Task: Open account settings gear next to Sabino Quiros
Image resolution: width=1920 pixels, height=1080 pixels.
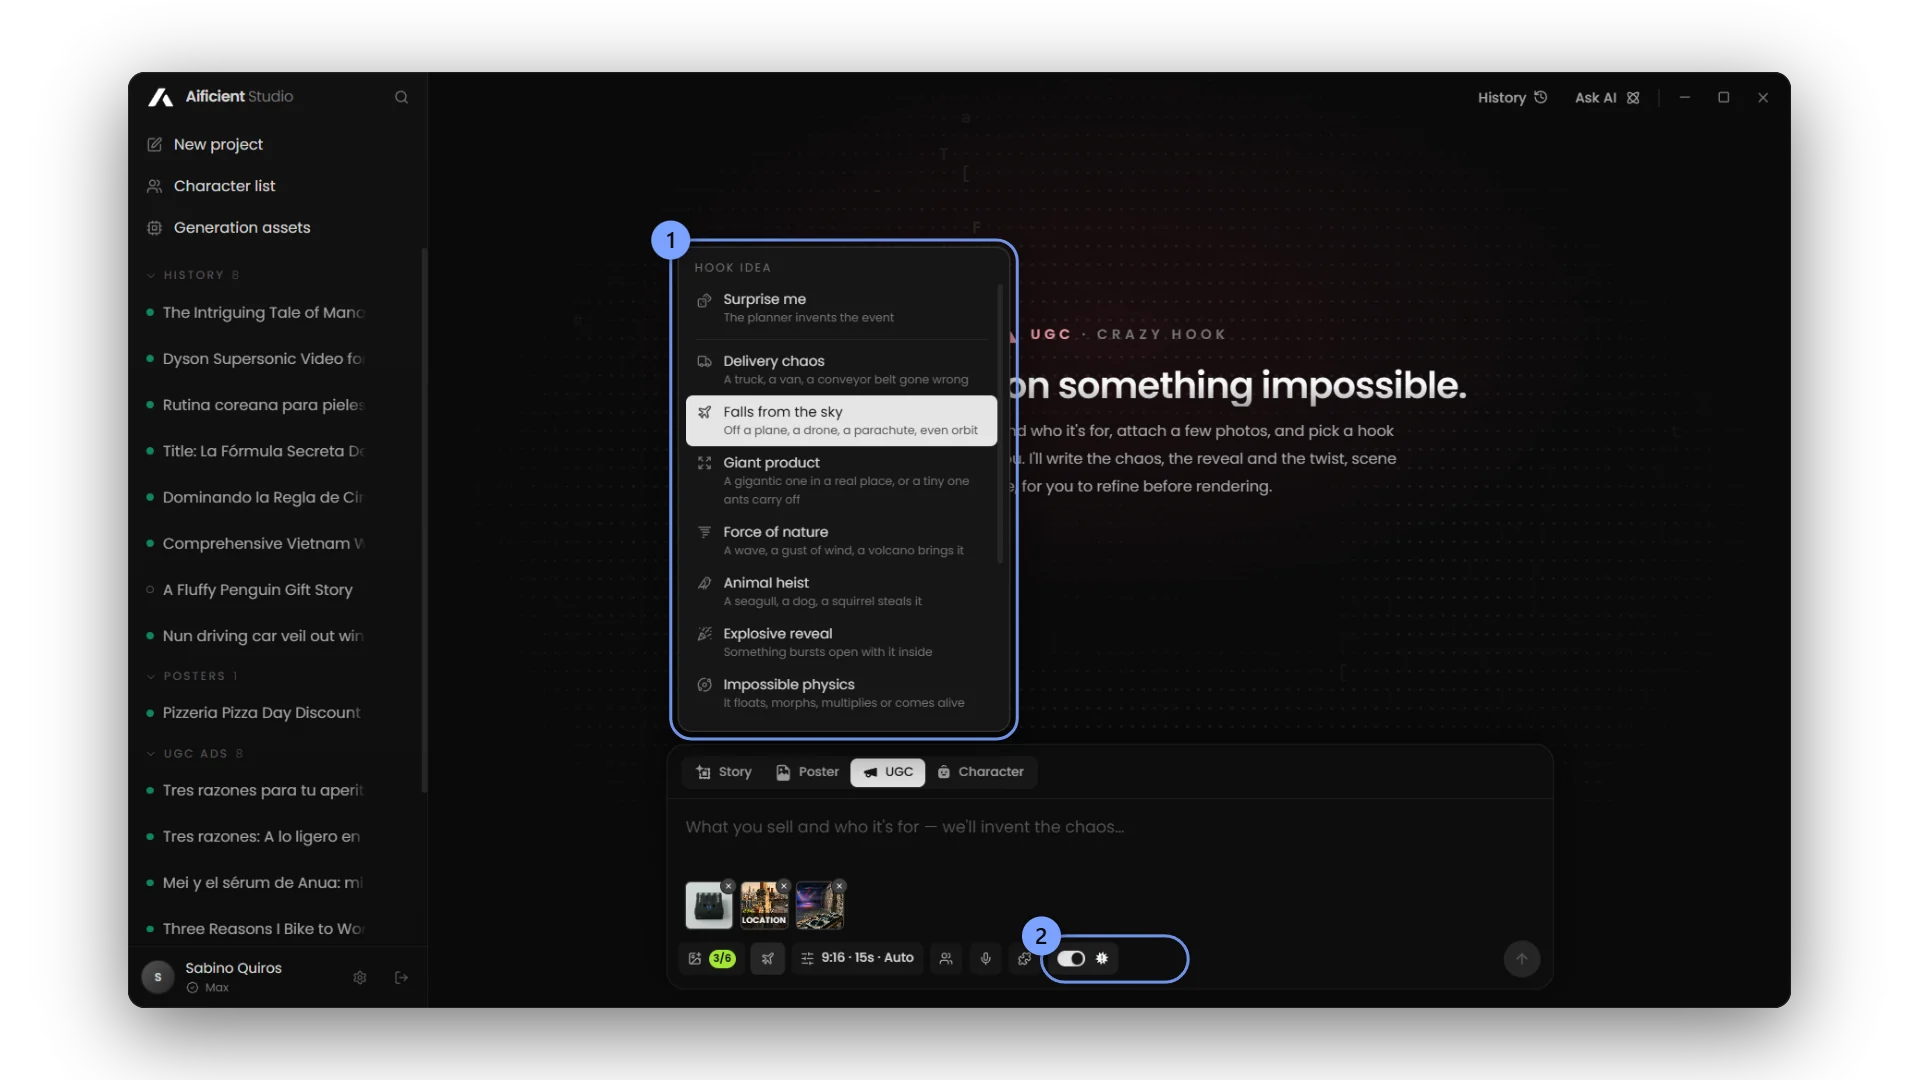Action: tap(360, 978)
